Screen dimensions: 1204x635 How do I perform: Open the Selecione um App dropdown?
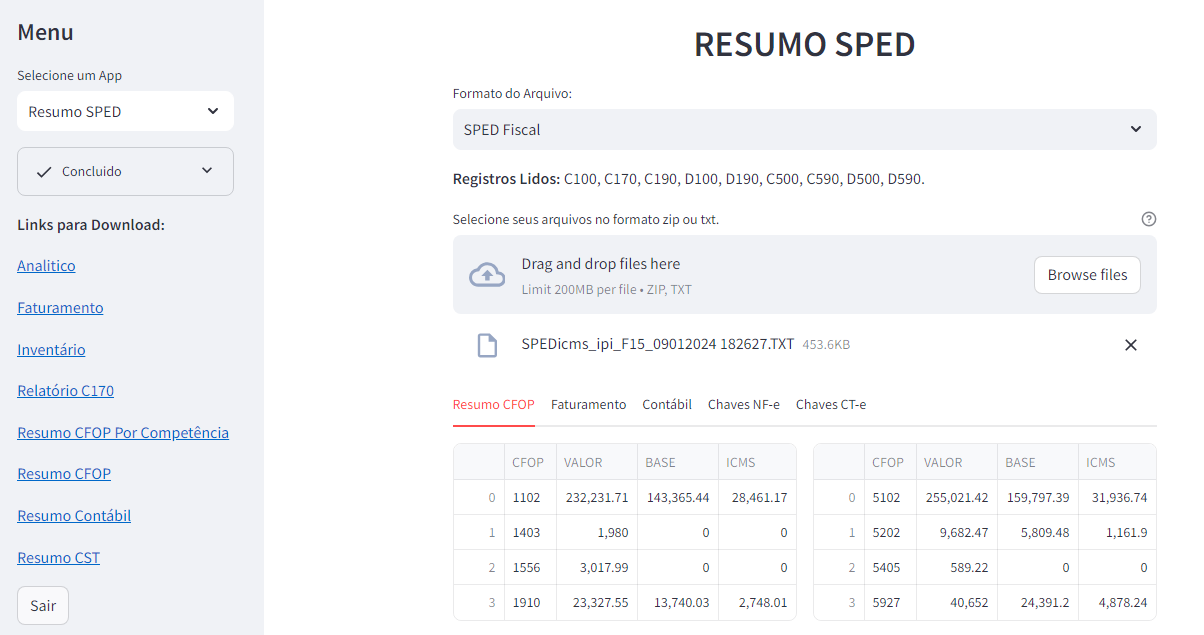125,111
